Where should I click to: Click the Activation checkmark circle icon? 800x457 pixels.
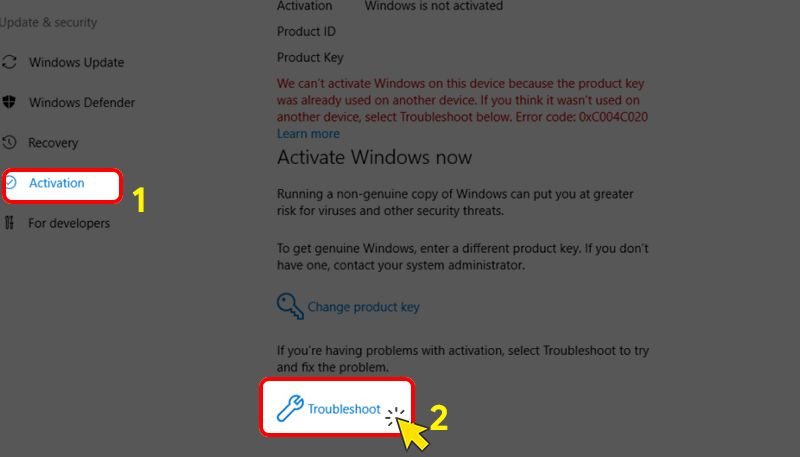(11, 183)
